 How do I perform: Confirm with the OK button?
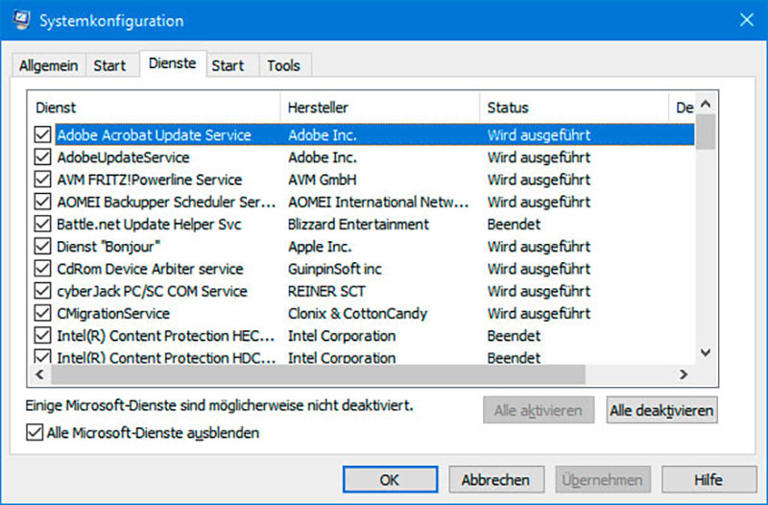click(x=390, y=480)
